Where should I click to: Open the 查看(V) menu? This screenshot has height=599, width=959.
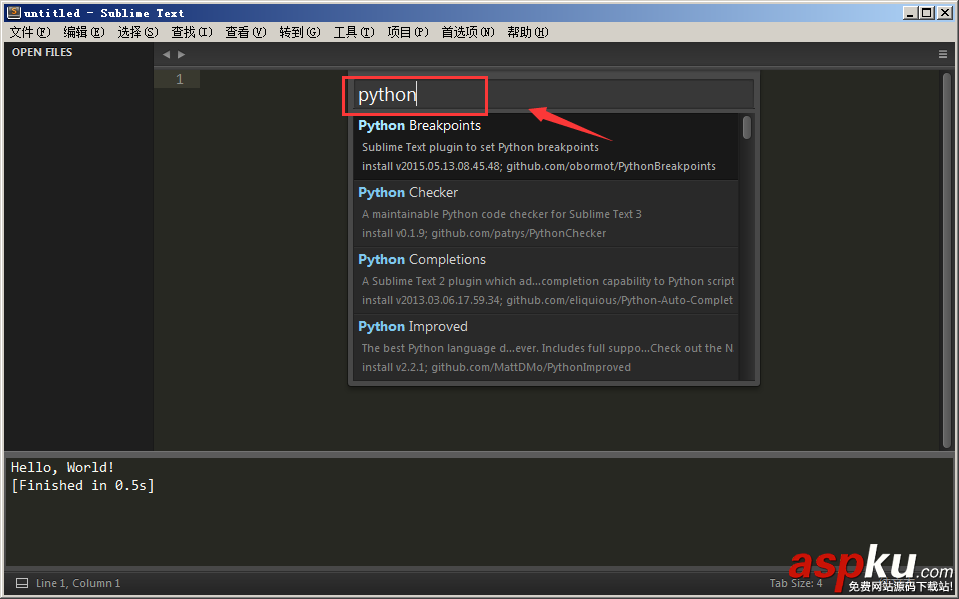[245, 32]
